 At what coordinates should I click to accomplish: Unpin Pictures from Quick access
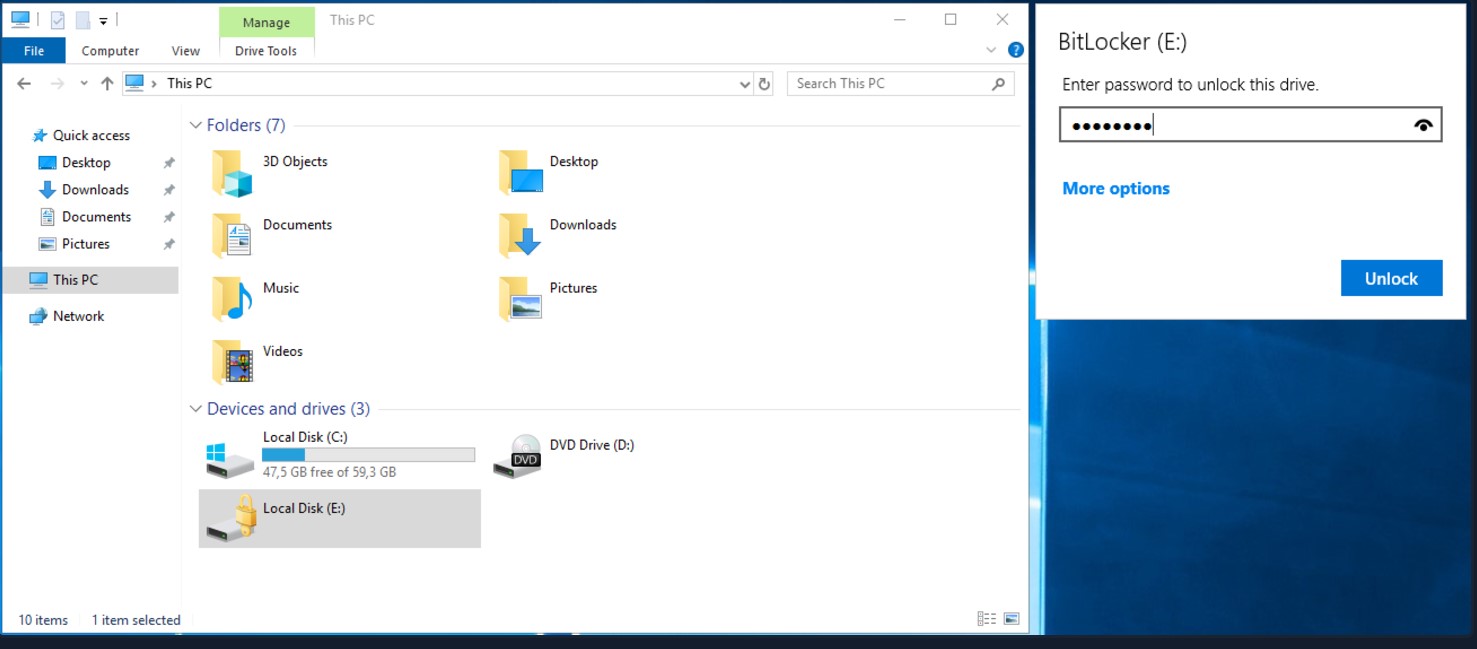tap(169, 244)
